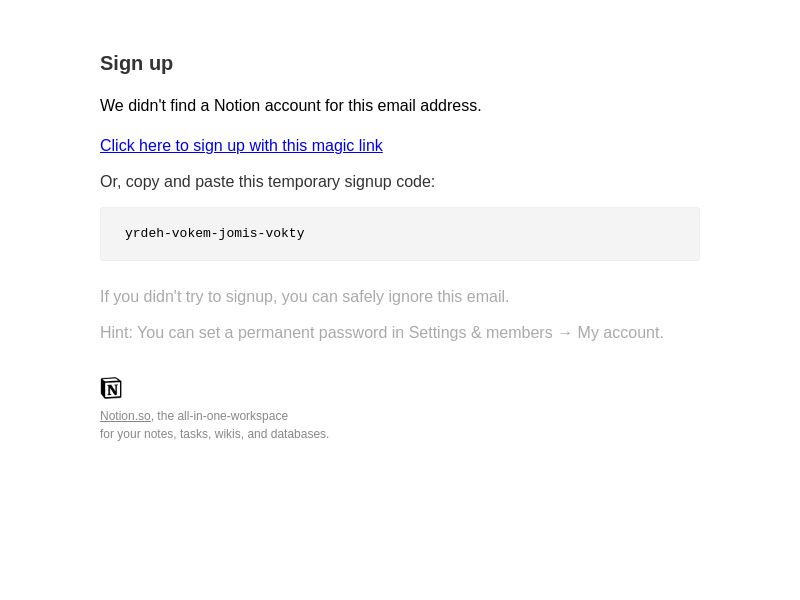The height and width of the screenshot is (600, 800).
Task: Click the Notion logo icon
Action: tap(111, 388)
